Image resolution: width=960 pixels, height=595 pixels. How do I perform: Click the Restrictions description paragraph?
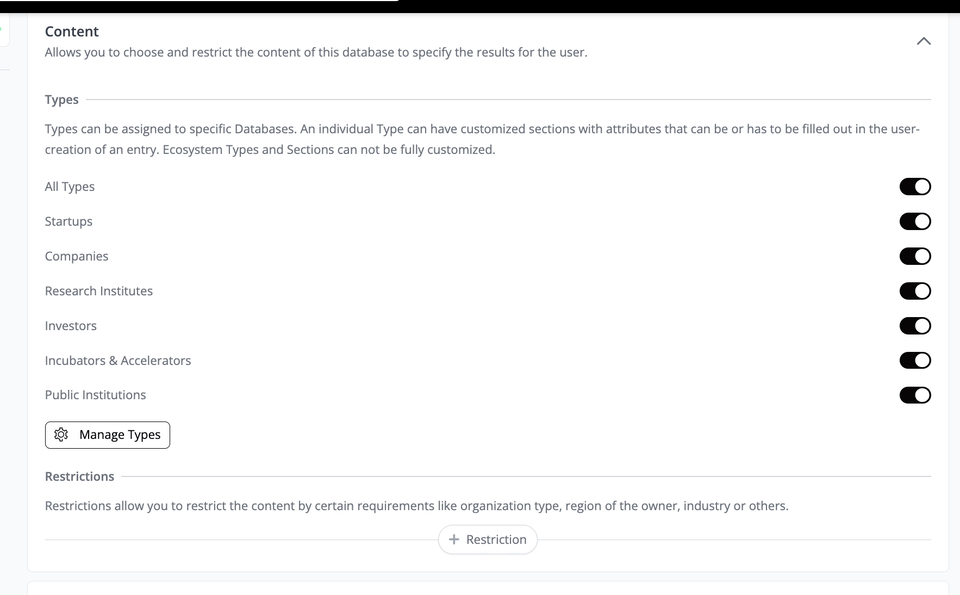(x=416, y=506)
